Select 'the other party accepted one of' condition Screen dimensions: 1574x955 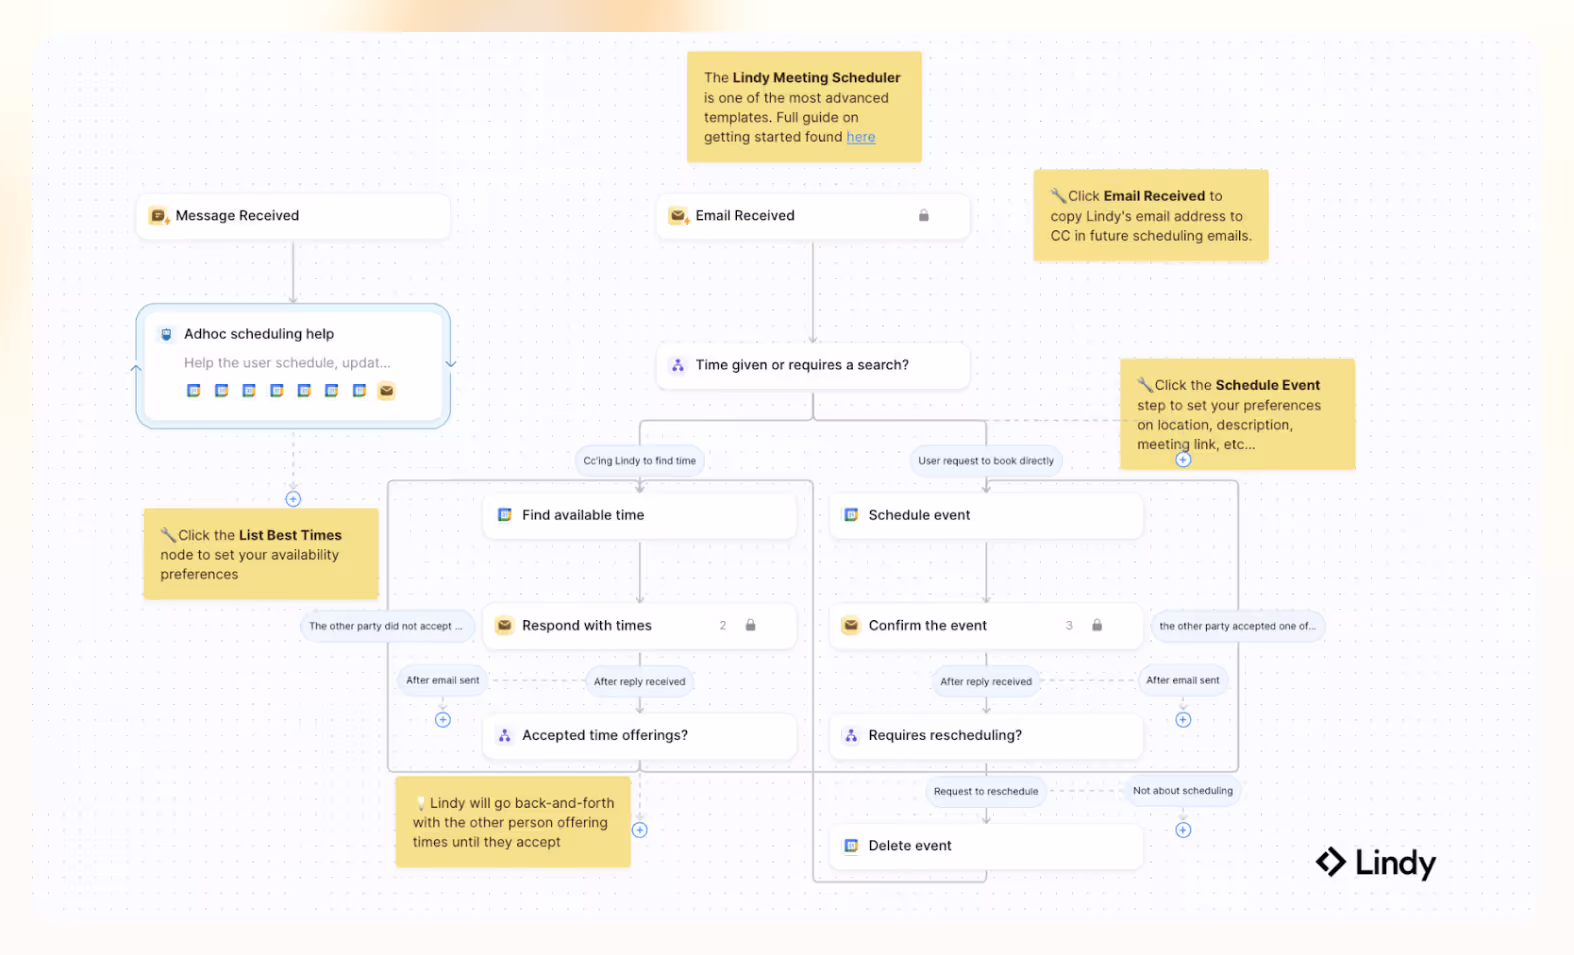pyautogui.click(x=1237, y=627)
